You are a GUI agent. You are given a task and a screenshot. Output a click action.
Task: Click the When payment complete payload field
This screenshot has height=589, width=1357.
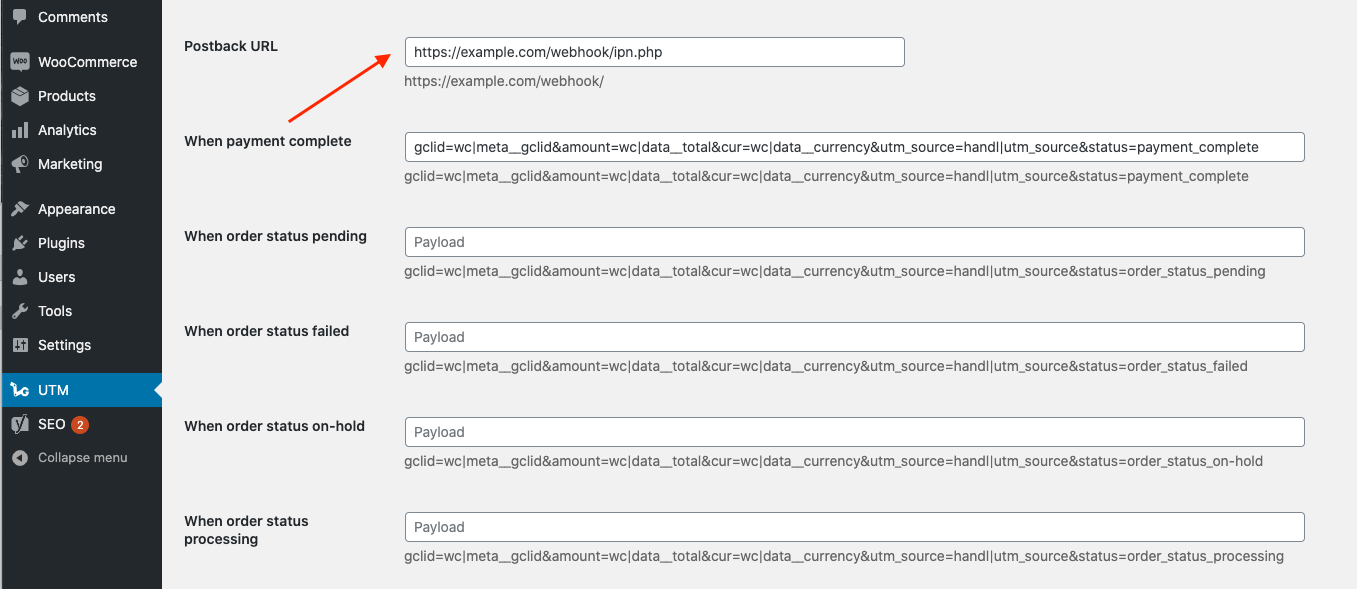coord(854,147)
